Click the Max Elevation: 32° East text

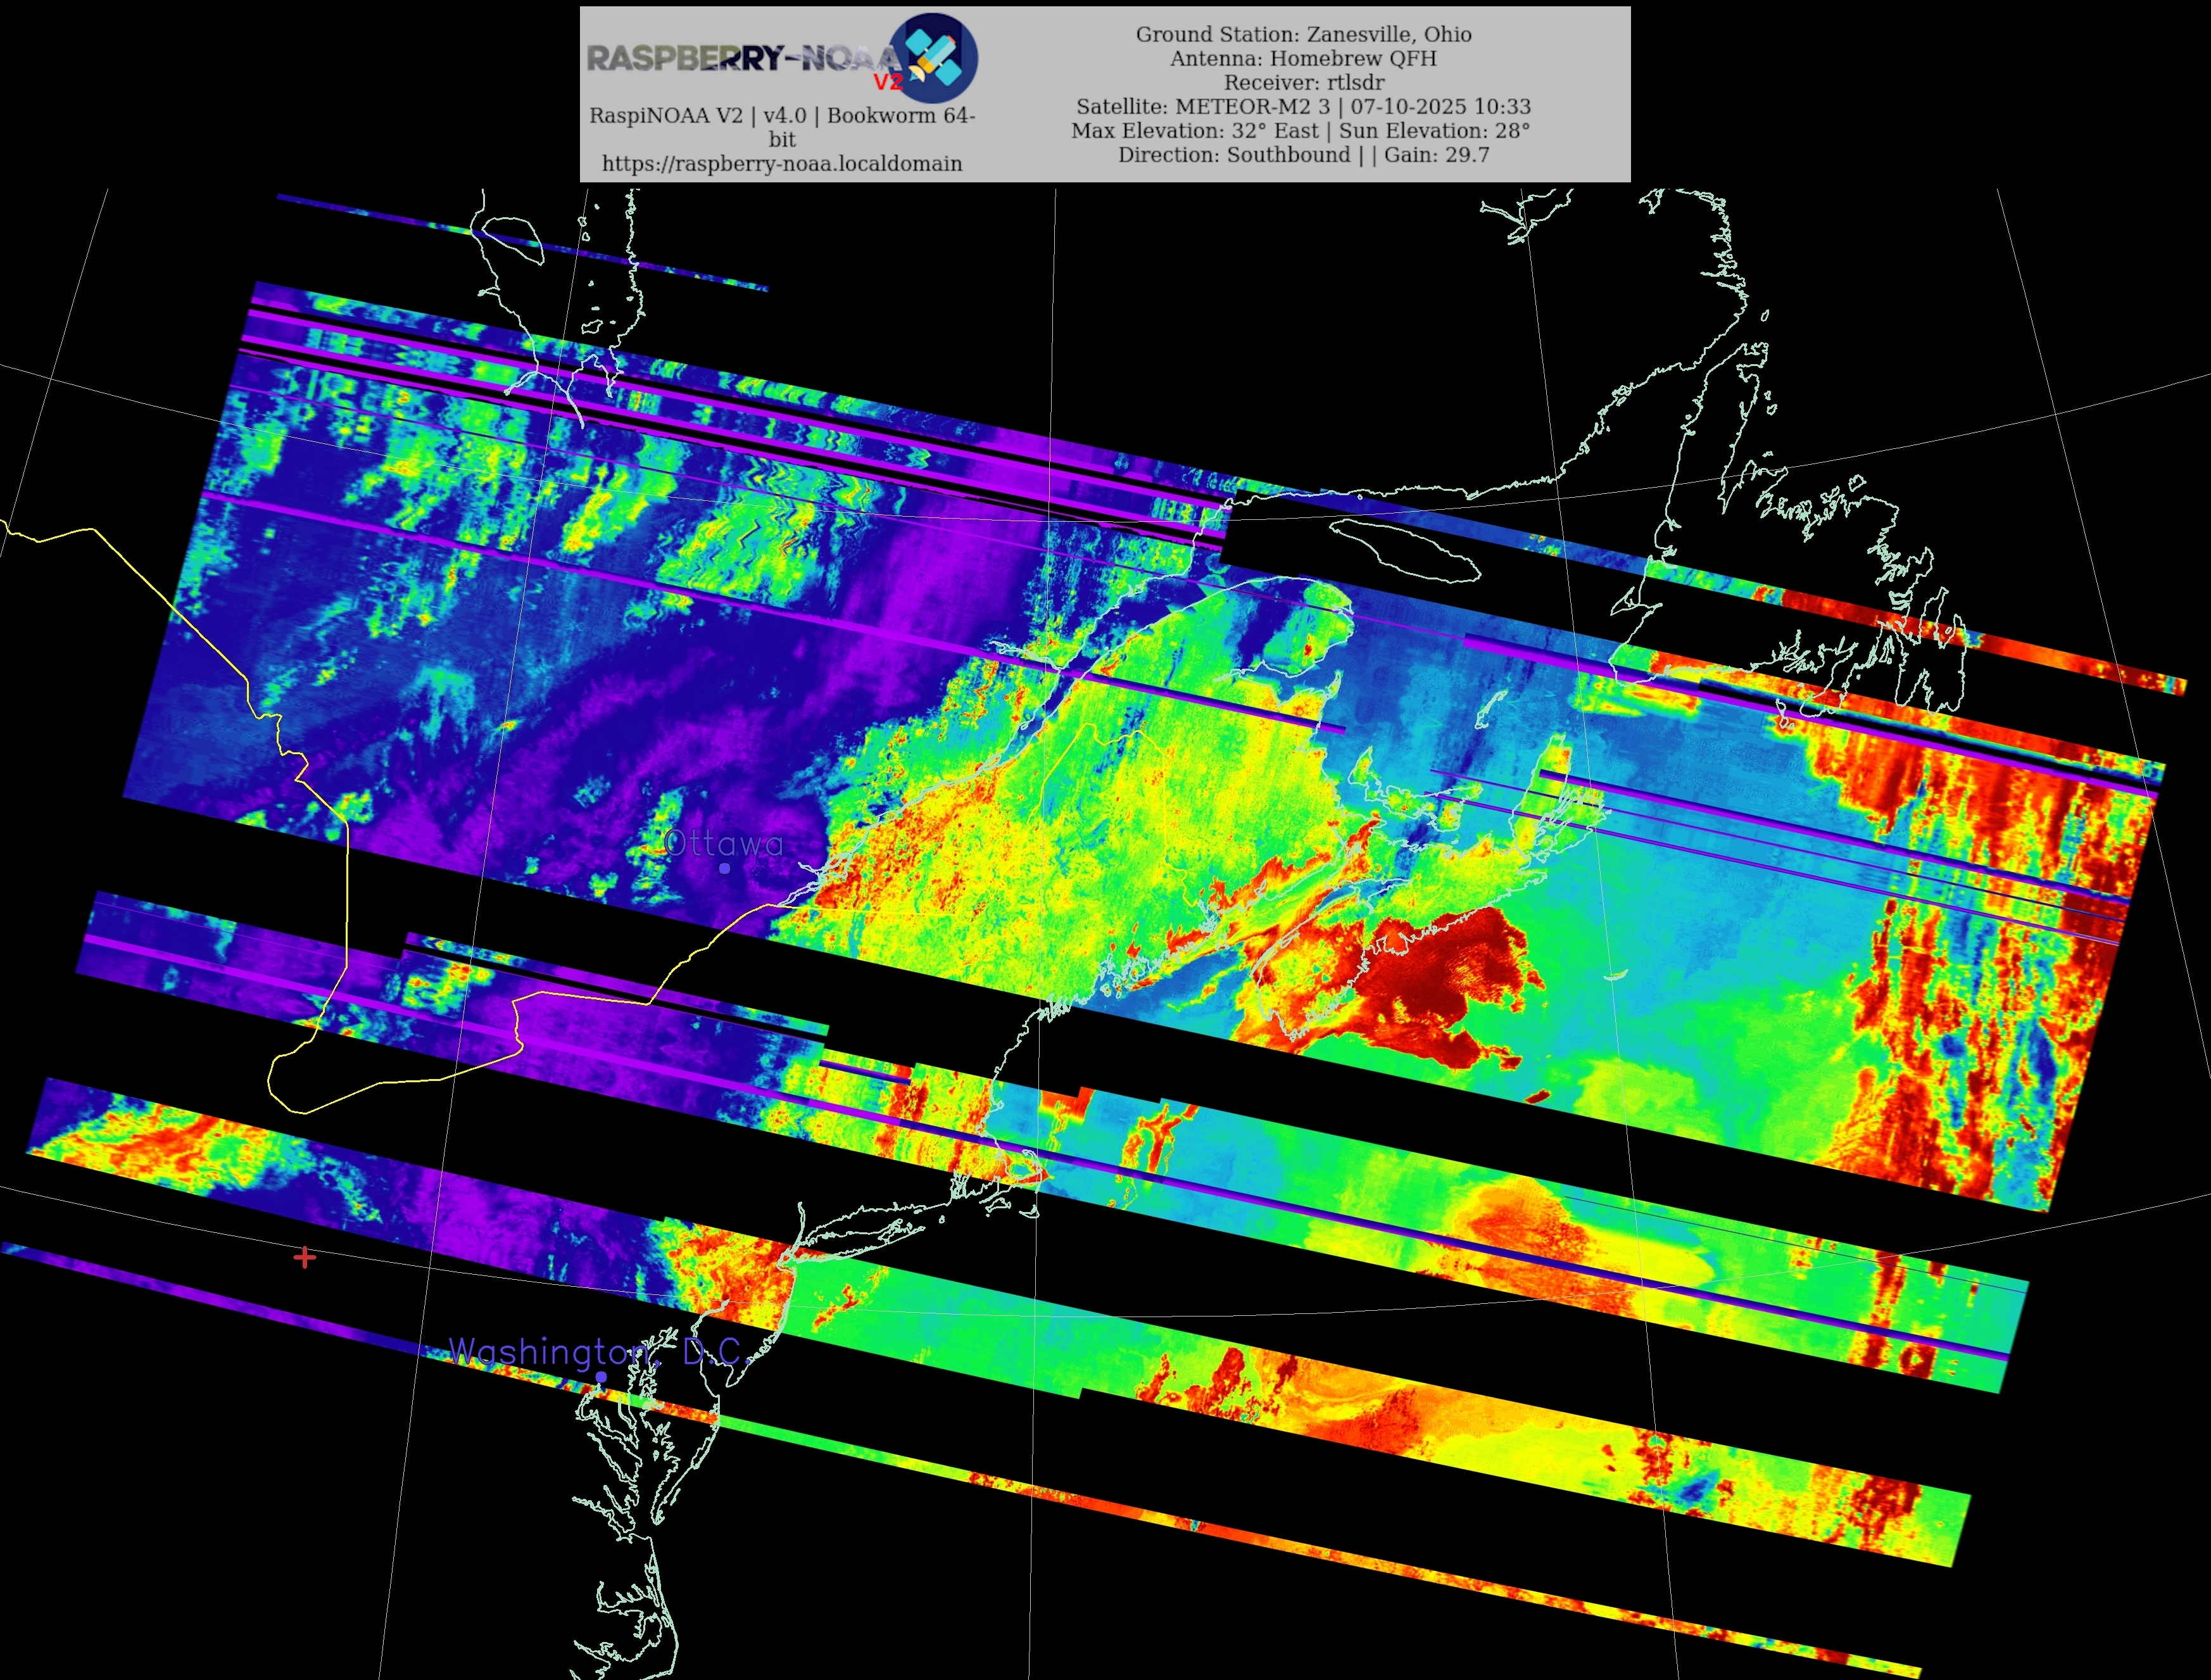[1194, 130]
